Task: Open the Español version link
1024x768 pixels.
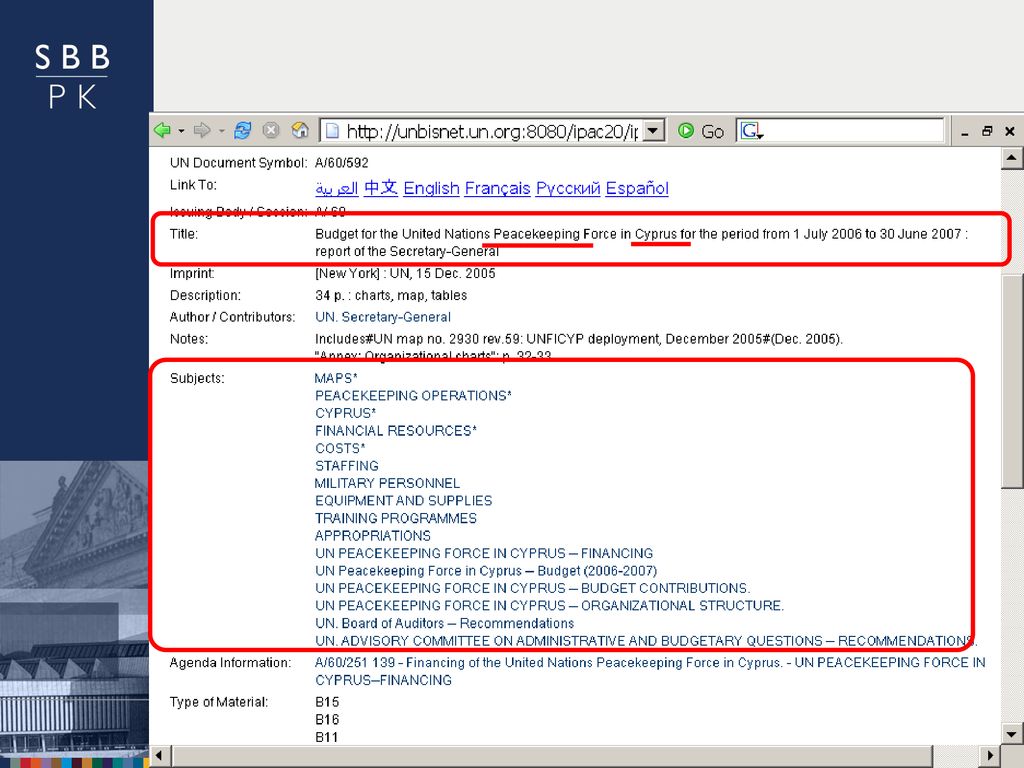Action: click(x=637, y=189)
